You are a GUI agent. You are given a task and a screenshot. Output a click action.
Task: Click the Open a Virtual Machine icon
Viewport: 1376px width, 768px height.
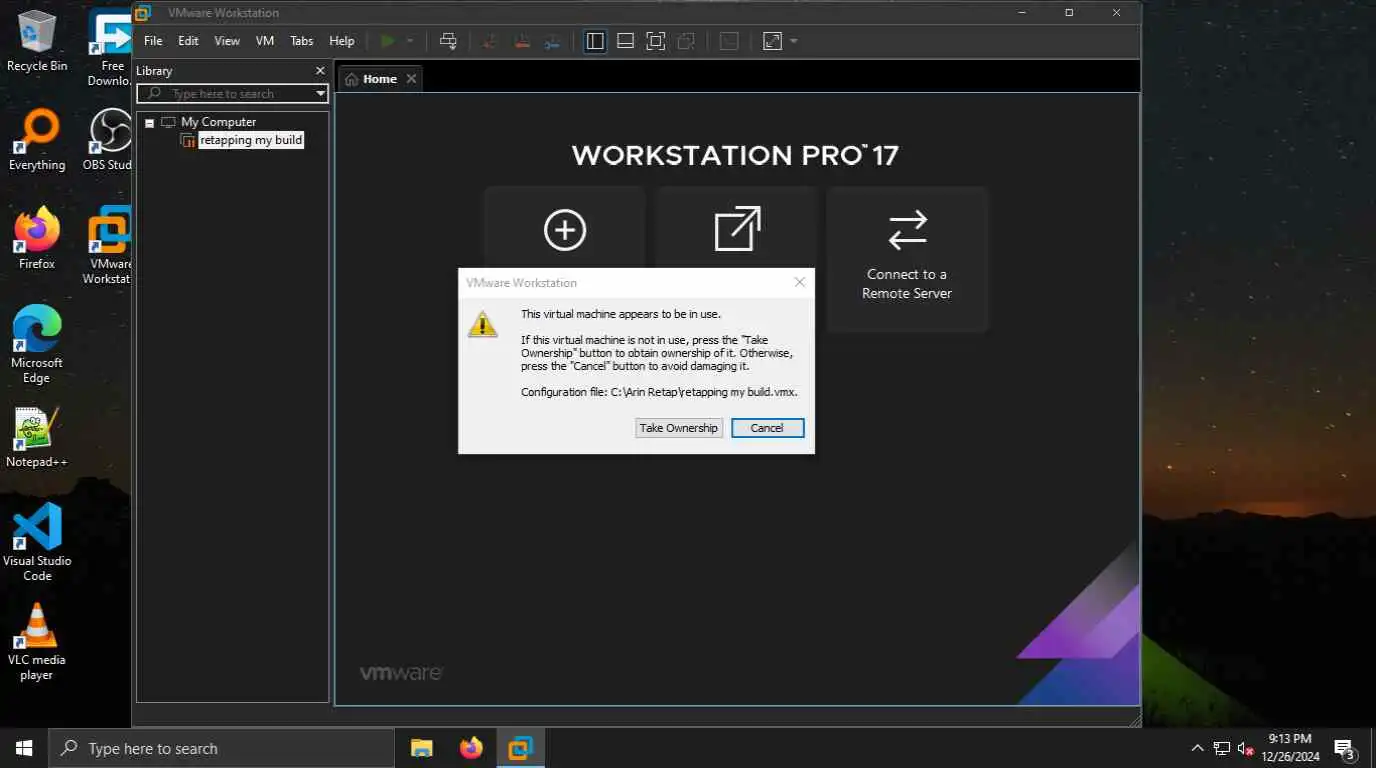(x=737, y=229)
